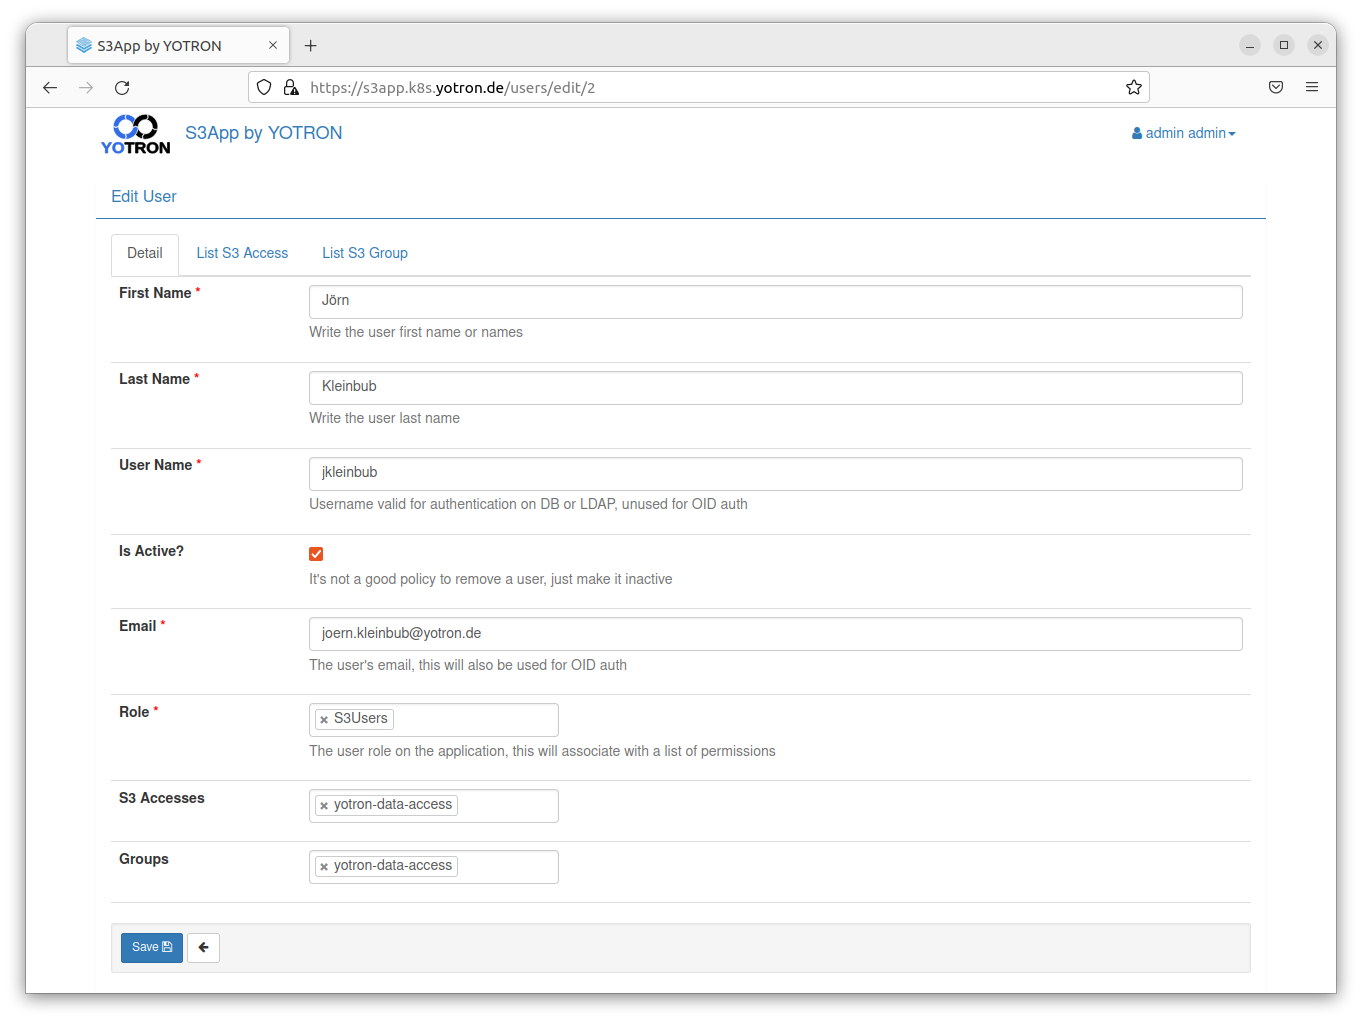Screen dimensions: 1362x1022
Task: Open the S3App by YOTRON title link
Action: click(x=264, y=133)
